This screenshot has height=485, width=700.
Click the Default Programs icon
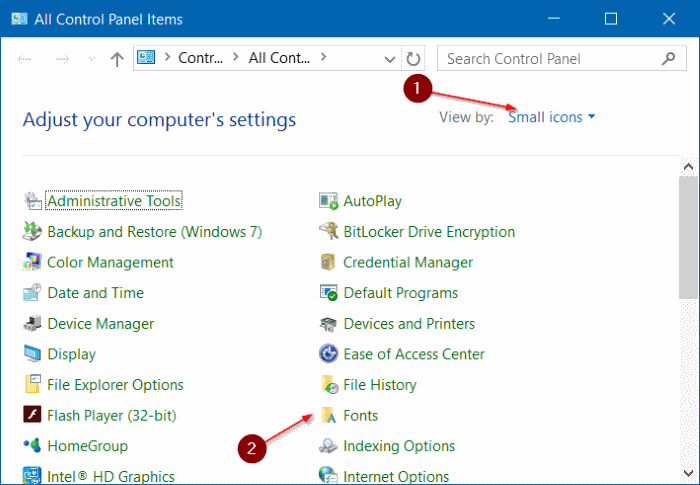[329, 293]
